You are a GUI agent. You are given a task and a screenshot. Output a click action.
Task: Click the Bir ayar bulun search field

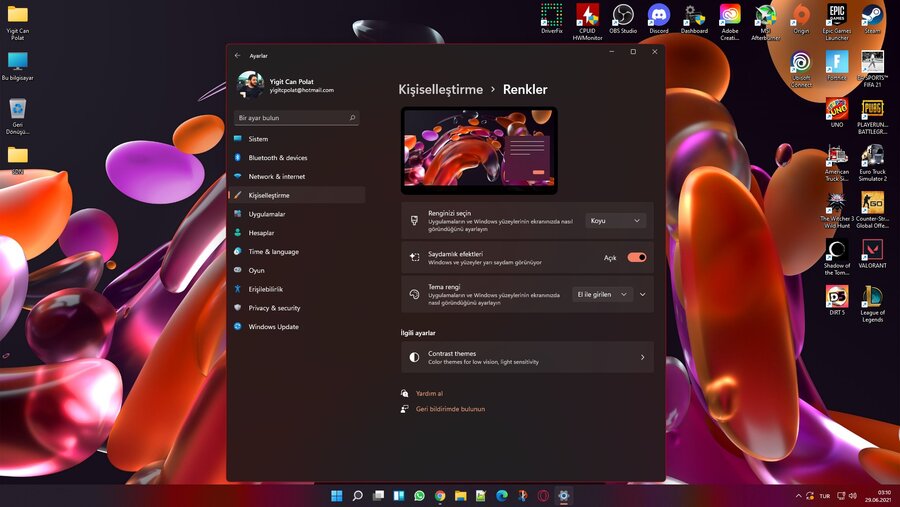coord(290,118)
